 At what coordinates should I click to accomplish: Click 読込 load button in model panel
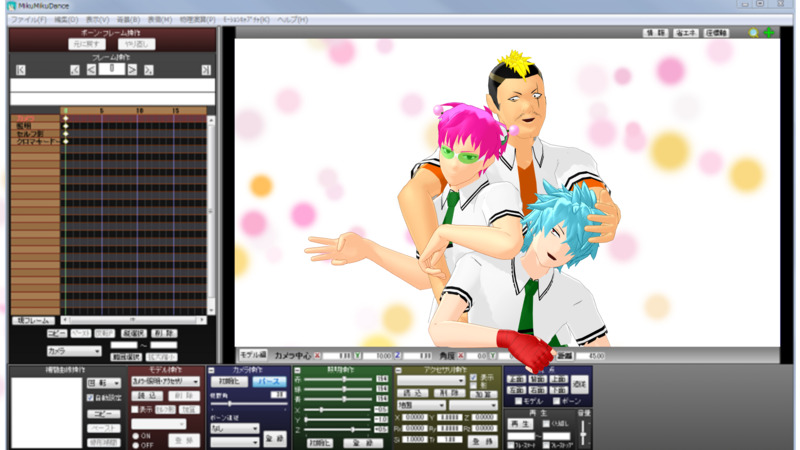pyautogui.click(x=147, y=395)
